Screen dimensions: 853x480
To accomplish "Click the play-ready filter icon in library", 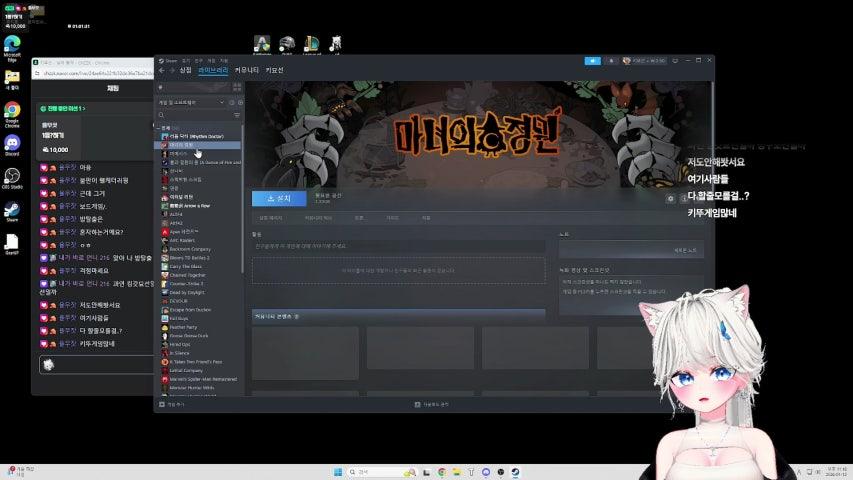I will 239,102.
